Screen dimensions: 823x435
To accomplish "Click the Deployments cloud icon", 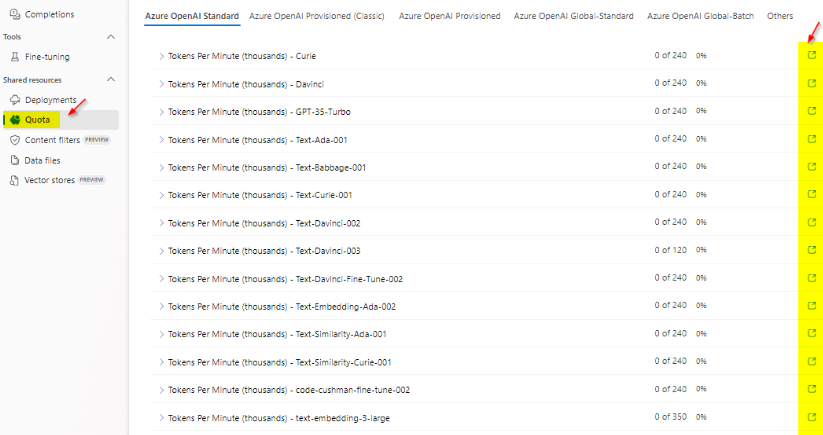I will (x=15, y=100).
